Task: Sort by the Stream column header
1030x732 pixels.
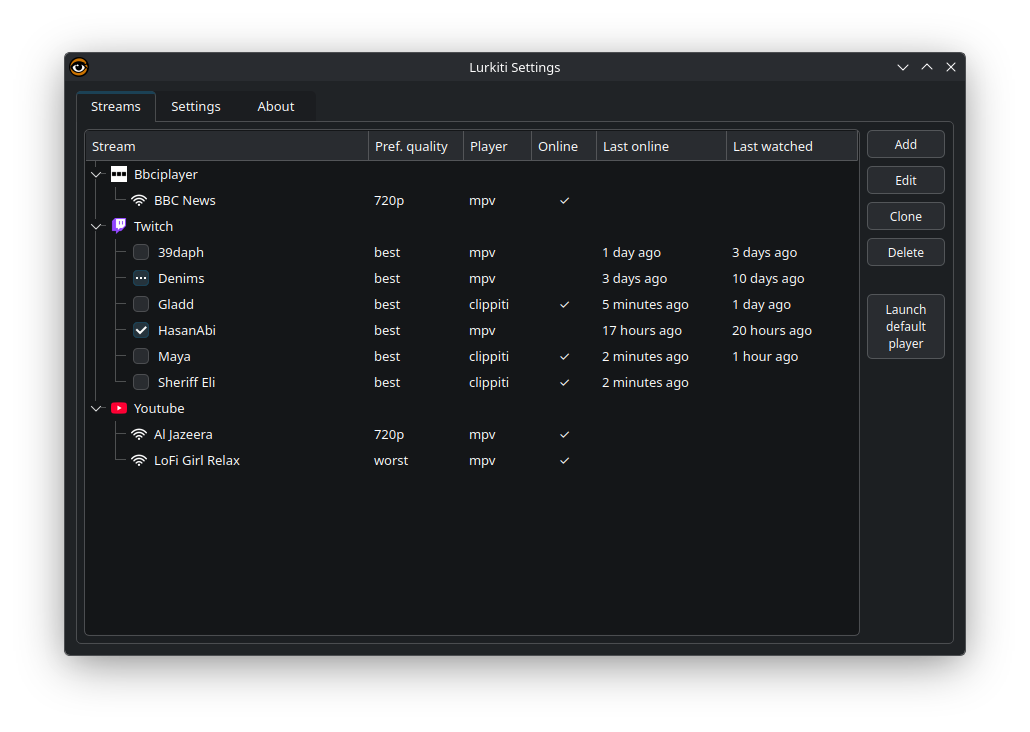Action: [227, 147]
